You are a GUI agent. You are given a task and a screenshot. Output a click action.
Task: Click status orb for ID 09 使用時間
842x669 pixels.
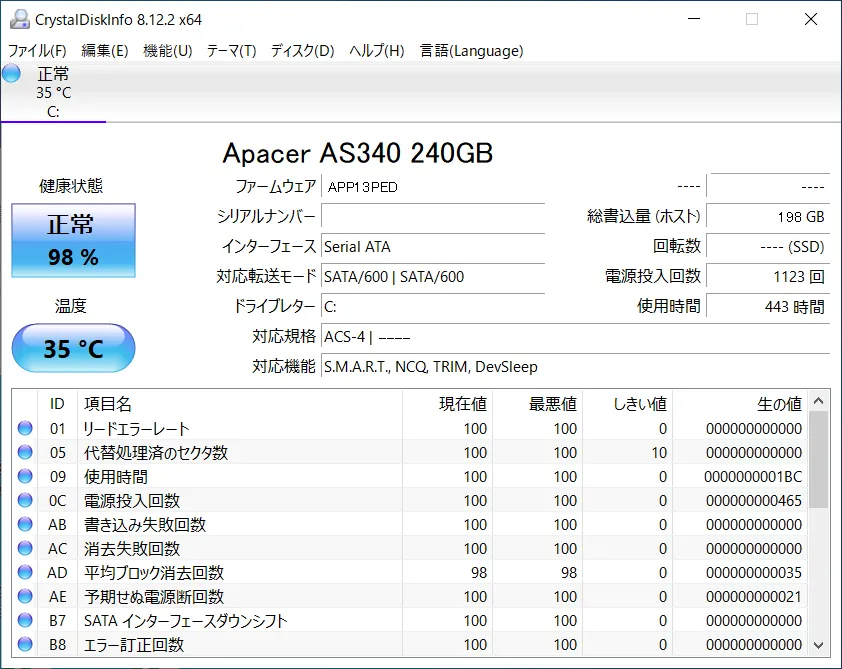(25, 476)
